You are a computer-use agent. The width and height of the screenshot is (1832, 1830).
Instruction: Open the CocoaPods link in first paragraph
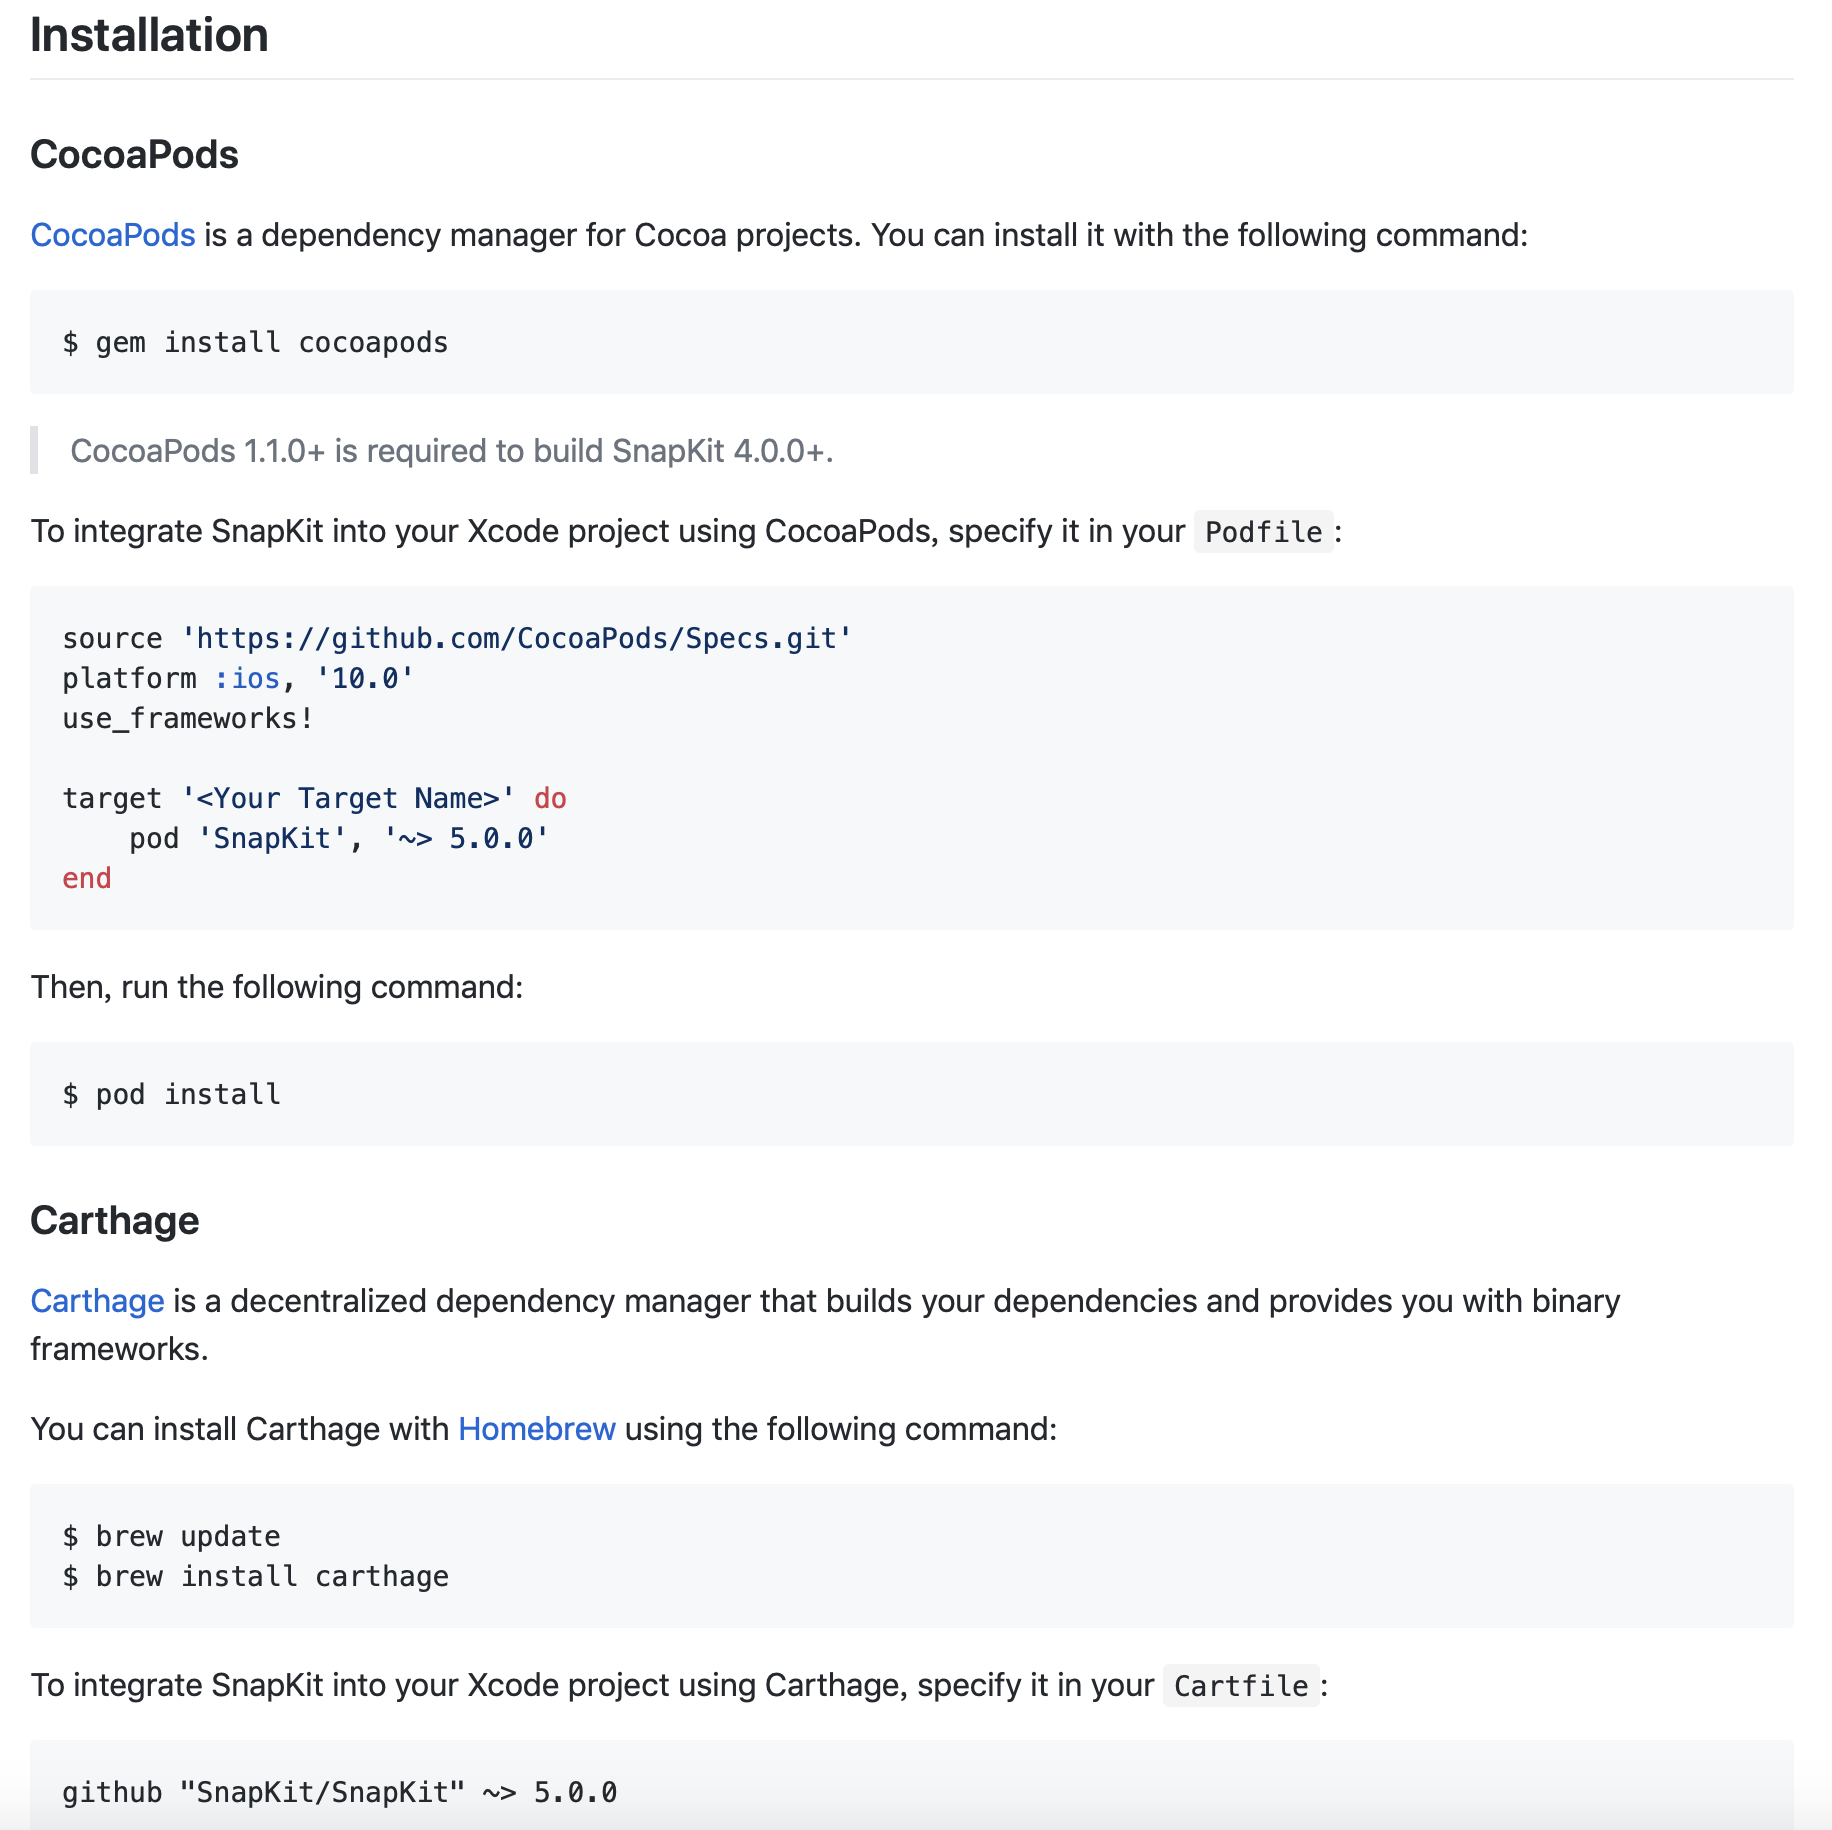pos(113,235)
